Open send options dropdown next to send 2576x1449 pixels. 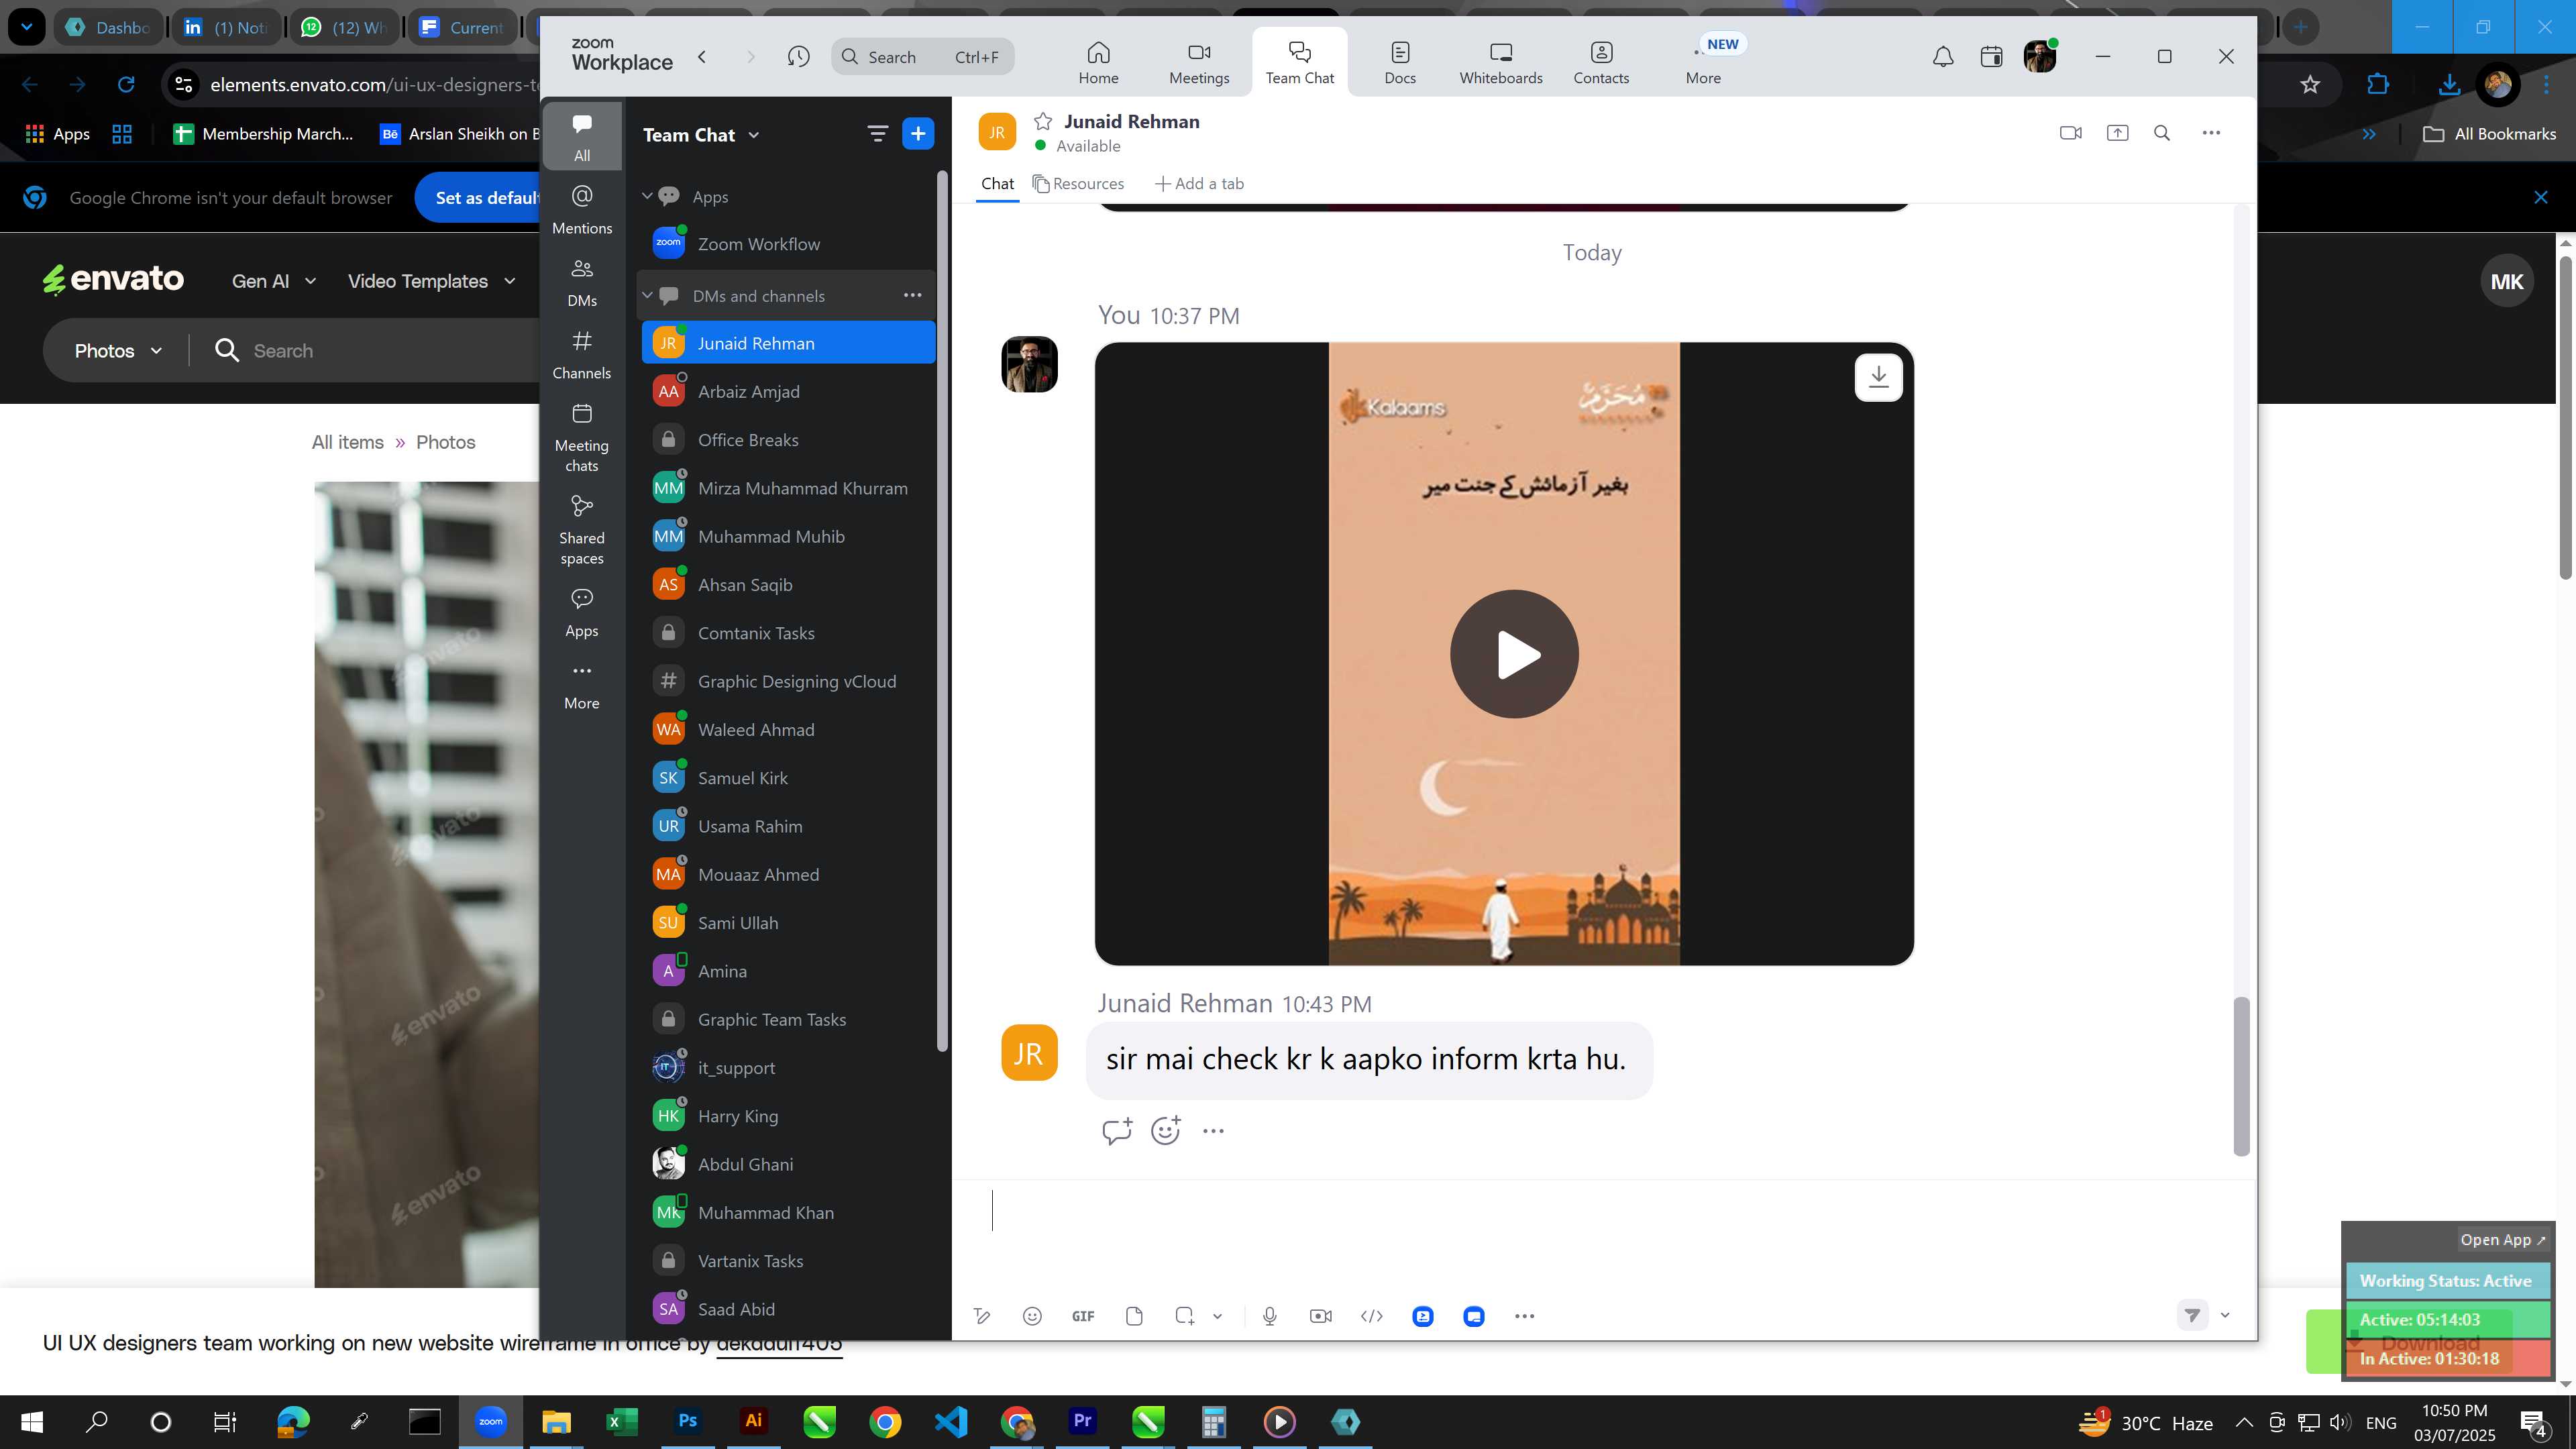(x=2225, y=1315)
